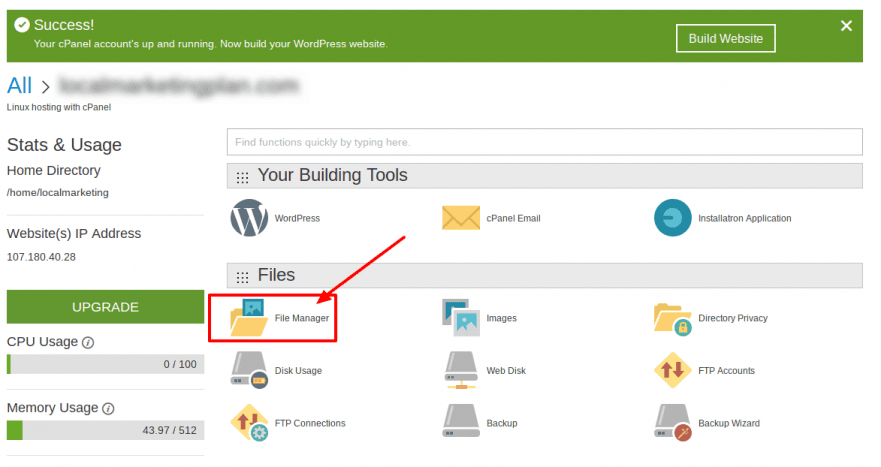Click the Backup Wizard label
Viewport: 881px width, 467px height.
coord(729,423)
